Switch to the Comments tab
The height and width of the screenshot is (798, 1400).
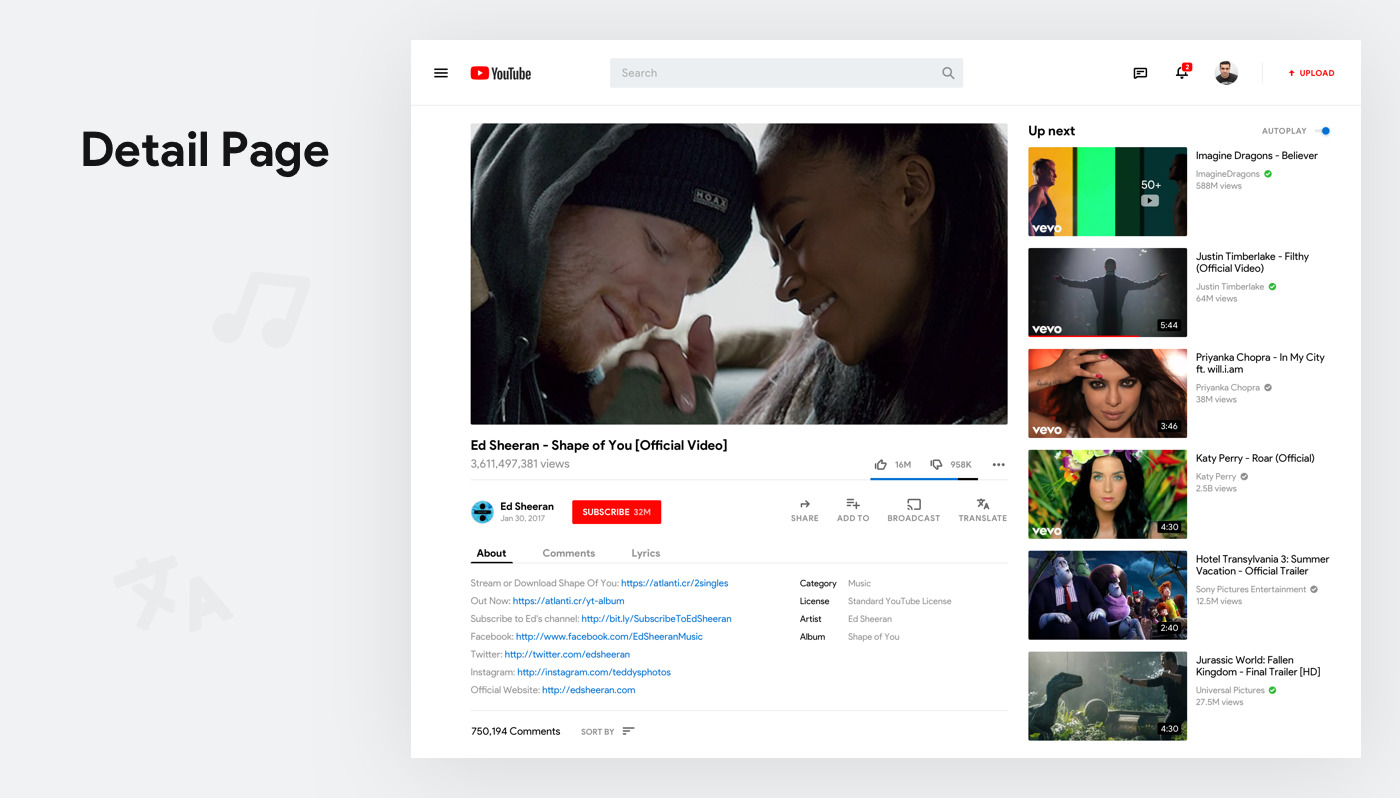tap(569, 553)
